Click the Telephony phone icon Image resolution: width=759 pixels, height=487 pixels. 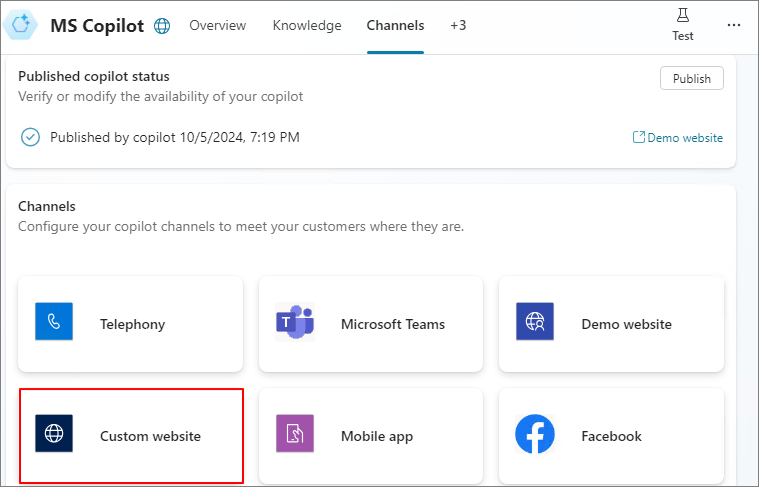(54, 321)
